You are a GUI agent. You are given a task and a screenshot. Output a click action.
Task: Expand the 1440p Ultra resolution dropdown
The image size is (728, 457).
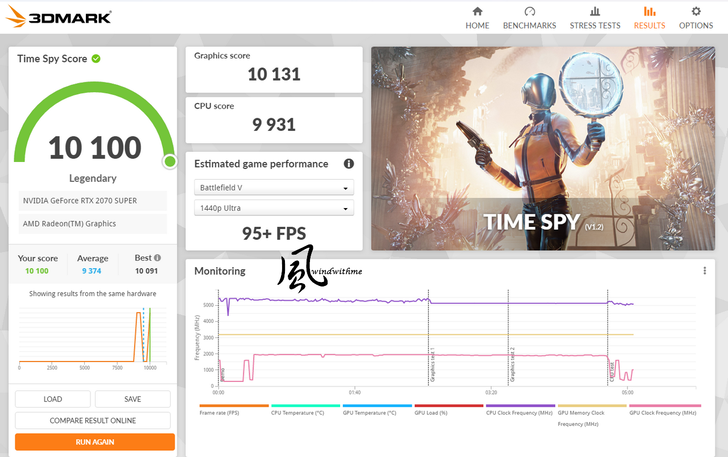click(274, 208)
